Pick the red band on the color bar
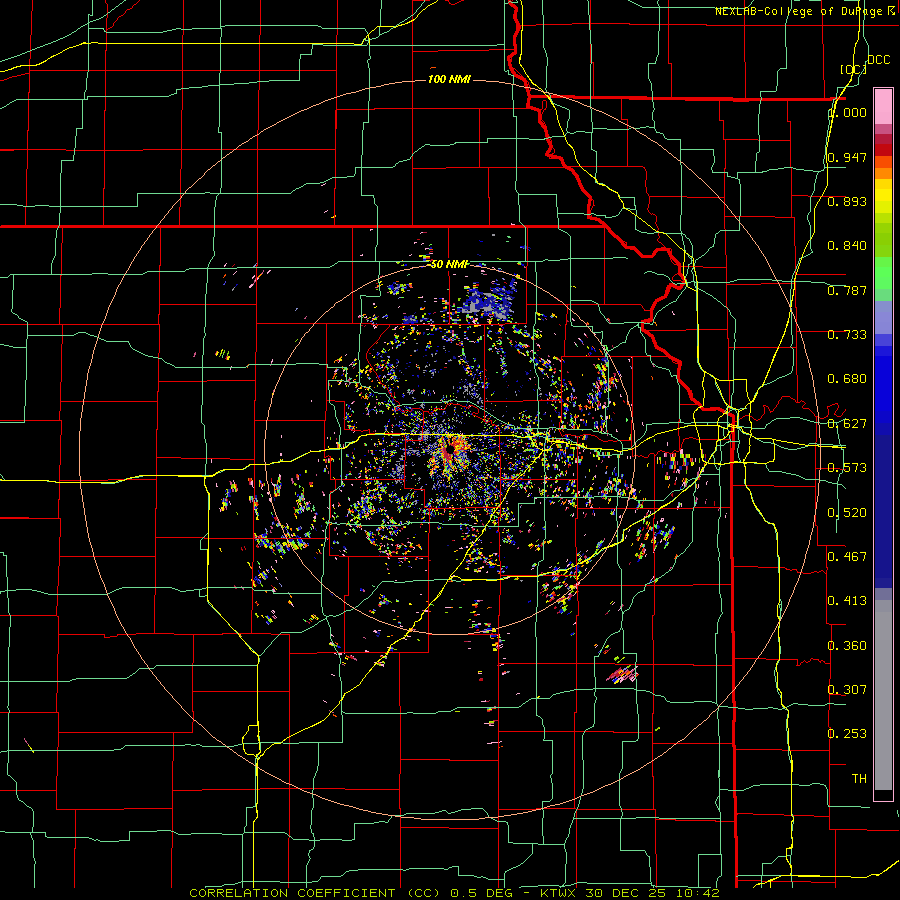This screenshot has height=900, width=900. [883, 149]
